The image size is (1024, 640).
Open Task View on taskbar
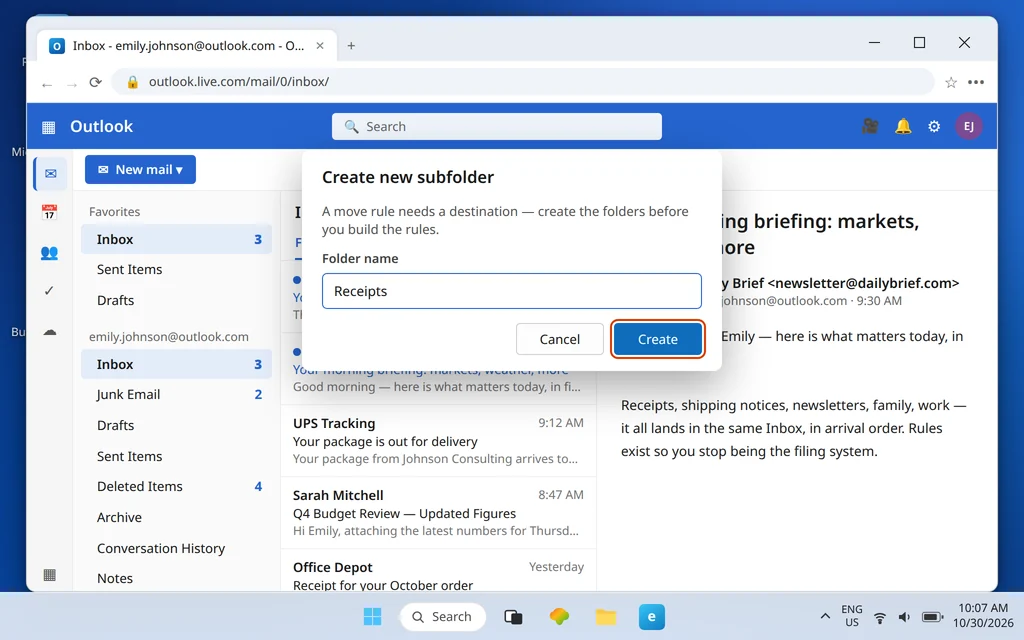[513, 616]
